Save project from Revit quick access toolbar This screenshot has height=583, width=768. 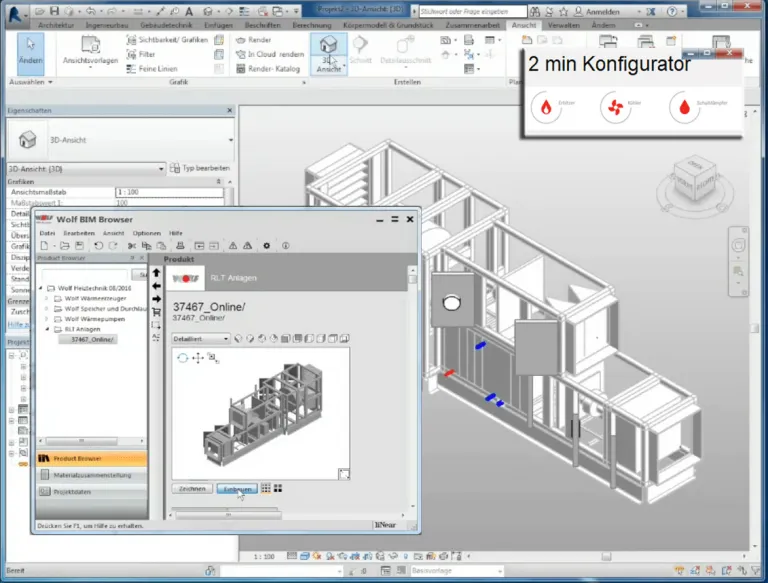[x=54, y=11]
